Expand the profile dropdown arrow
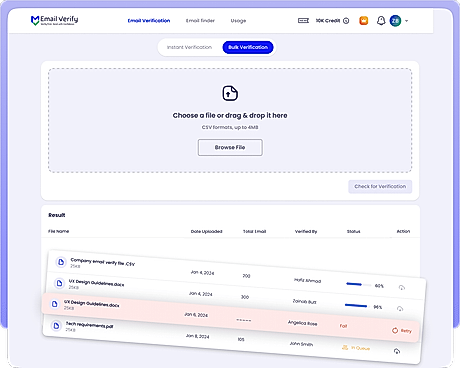Screen dimensions: 460x368 [x=406, y=21]
